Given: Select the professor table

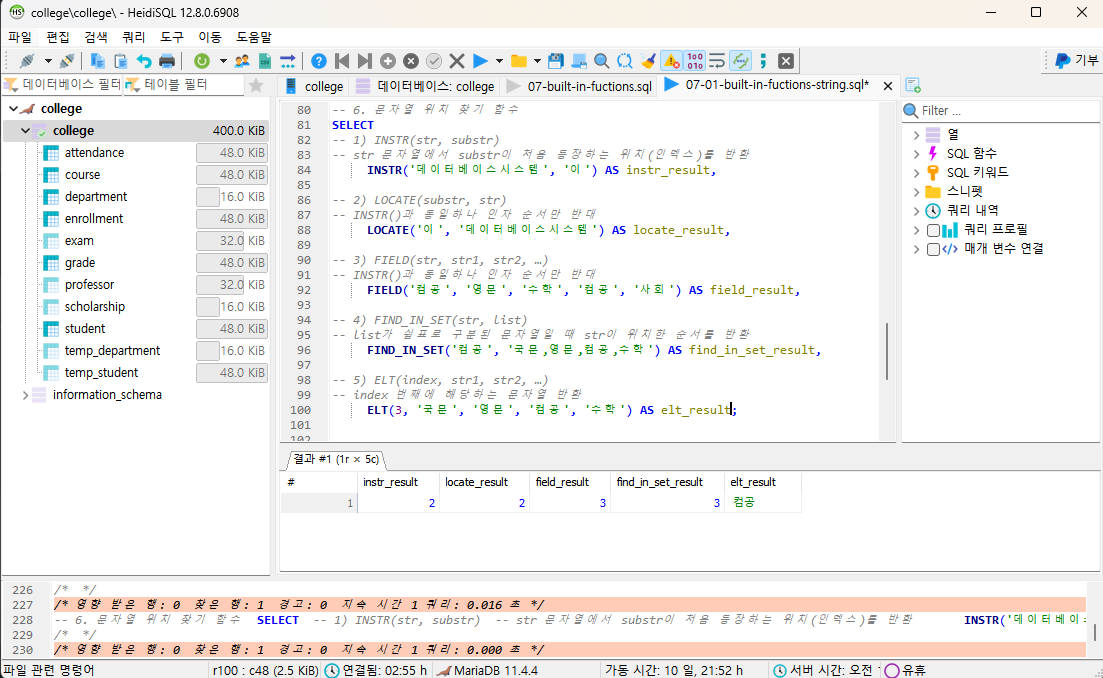Looking at the screenshot, I should point(89,285).
